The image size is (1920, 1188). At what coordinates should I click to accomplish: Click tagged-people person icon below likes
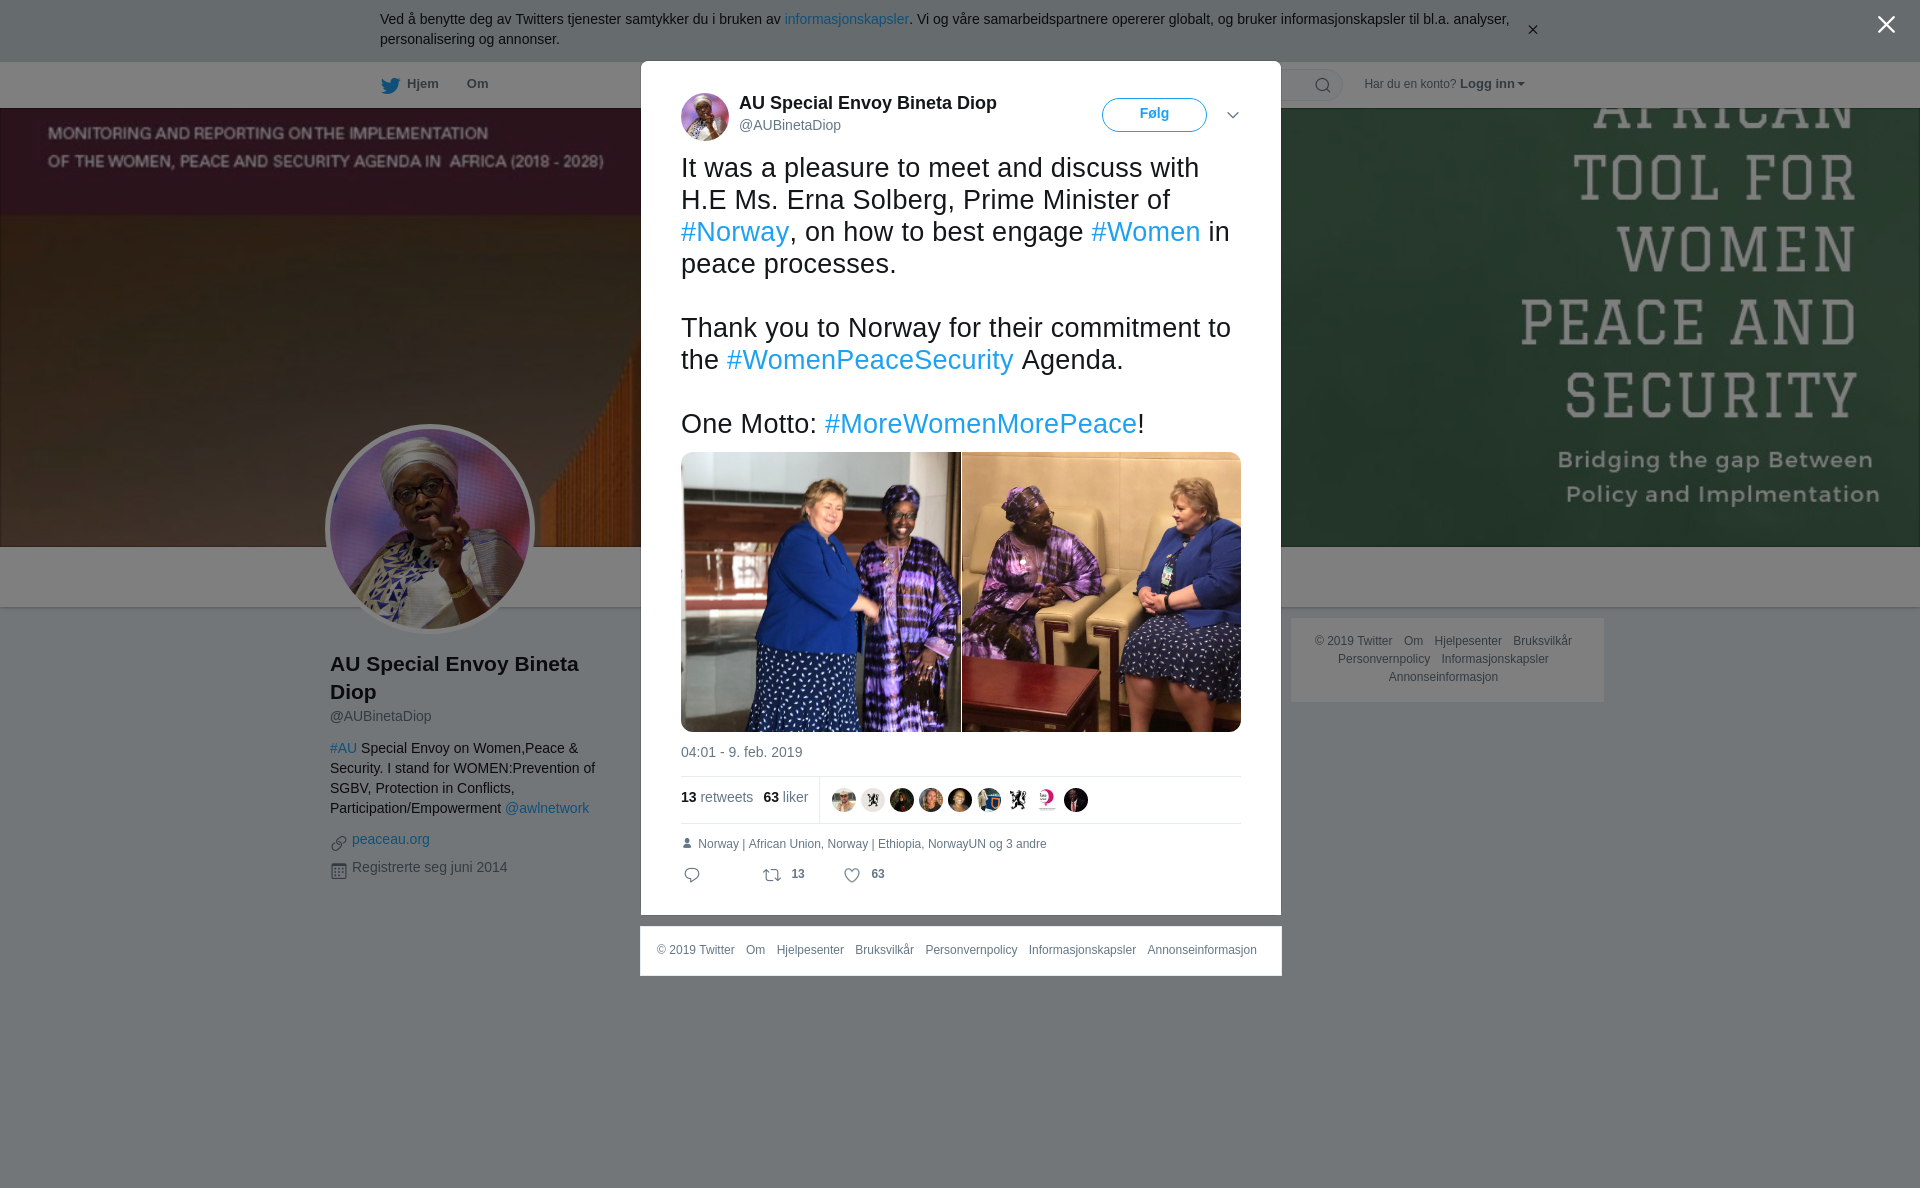click(687, 843)
